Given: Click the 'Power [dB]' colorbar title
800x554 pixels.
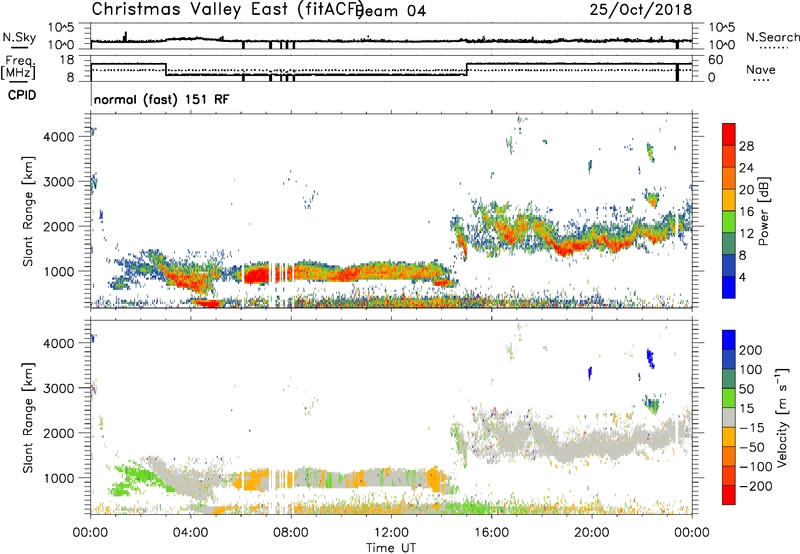Looking at the screenshot, I should (x=764, y=211).
